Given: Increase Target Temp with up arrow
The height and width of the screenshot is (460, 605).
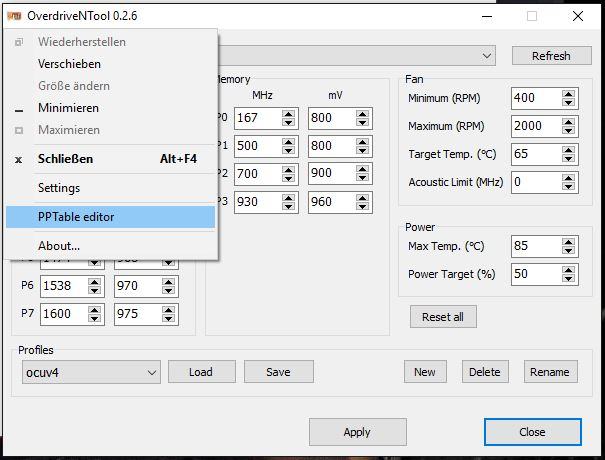Looking at the screenshot, I should pos(568,150).
